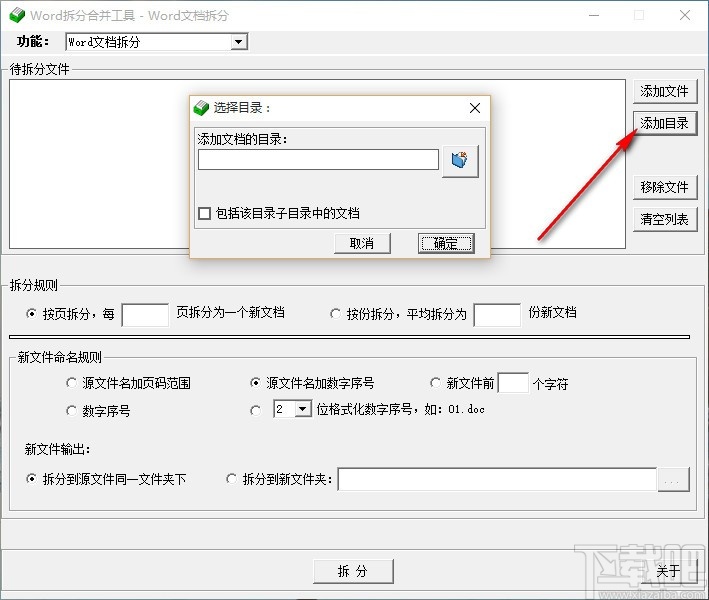Click the 关于 about button
709x600 pixels.
pos(669,571)
